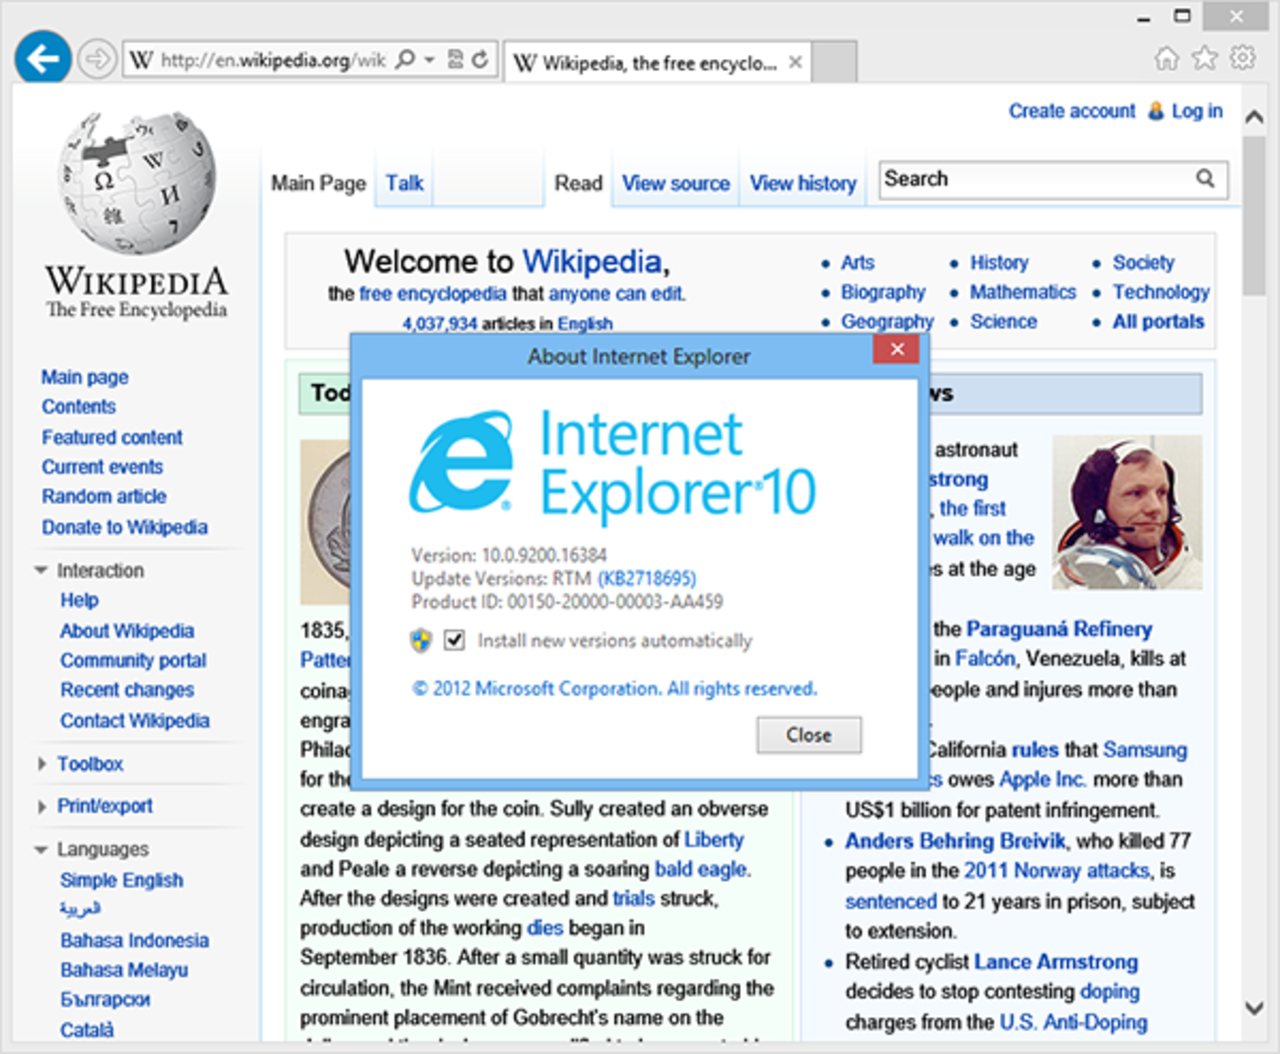1280x1054 pixels.
Task: Click the Forward navigation arrow
Action: click(x=97, y=59)
